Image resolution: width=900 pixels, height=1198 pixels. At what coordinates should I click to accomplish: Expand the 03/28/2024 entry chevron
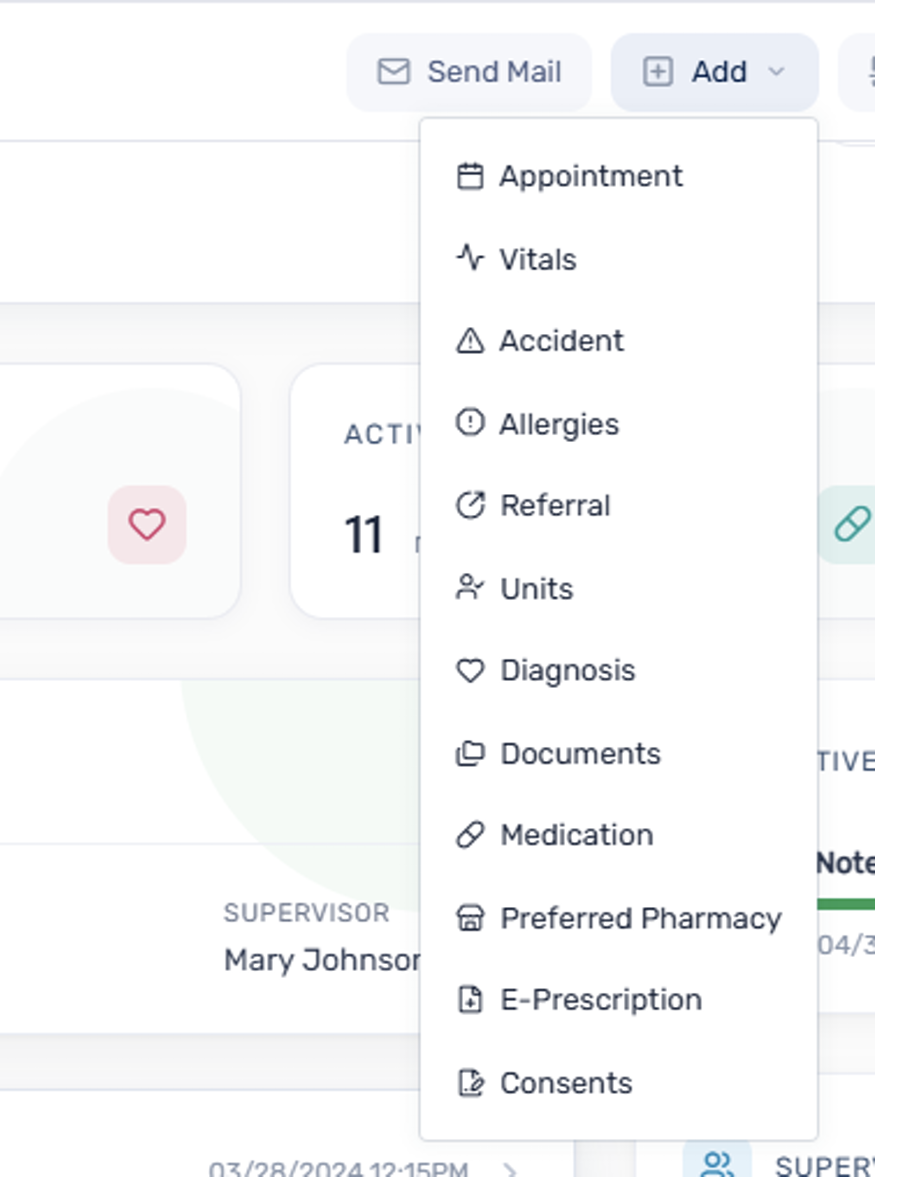pos(510,1170)
